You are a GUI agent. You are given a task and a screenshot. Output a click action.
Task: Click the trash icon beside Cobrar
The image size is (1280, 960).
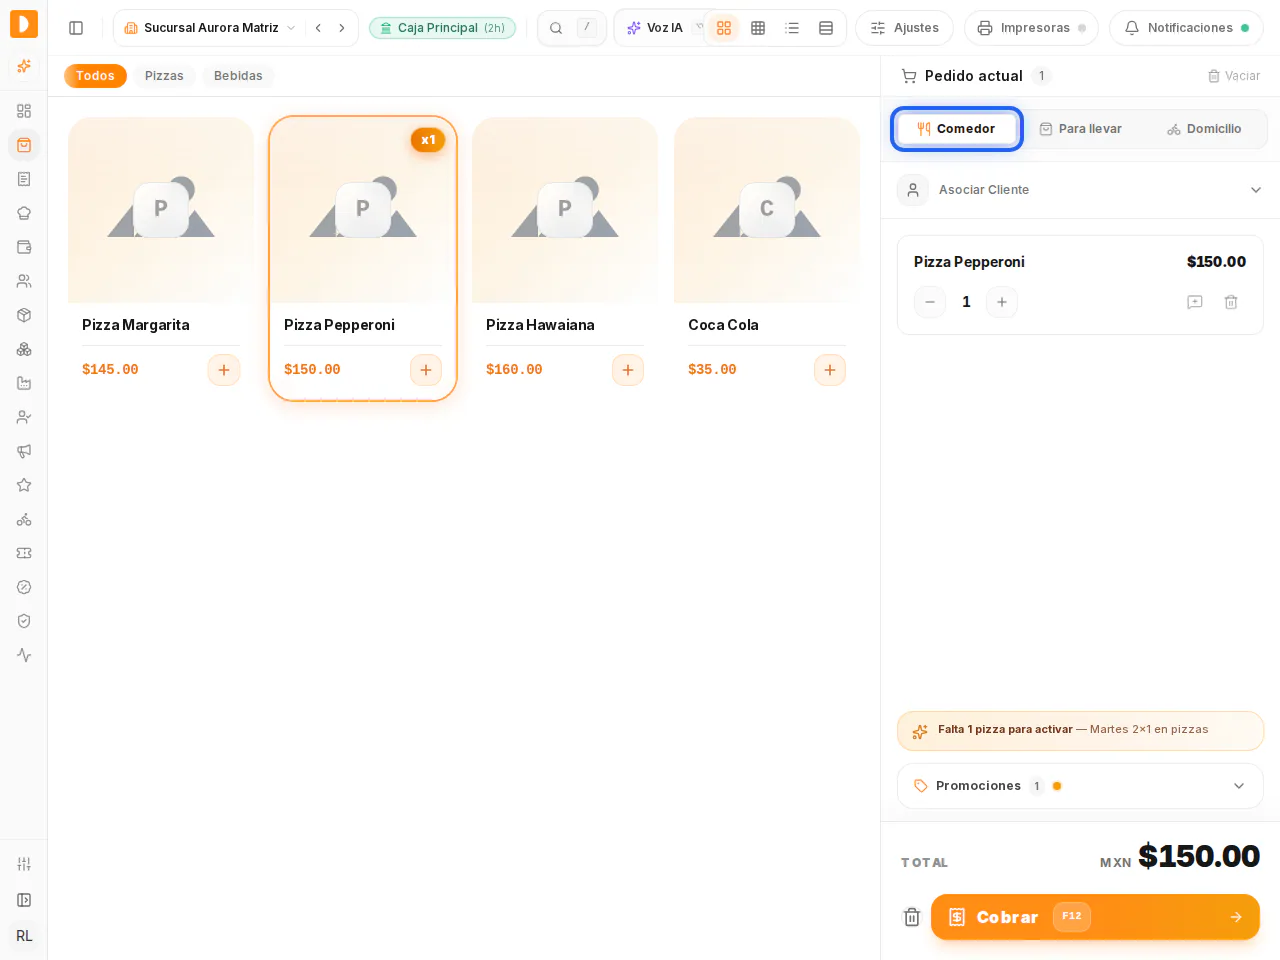912,917
